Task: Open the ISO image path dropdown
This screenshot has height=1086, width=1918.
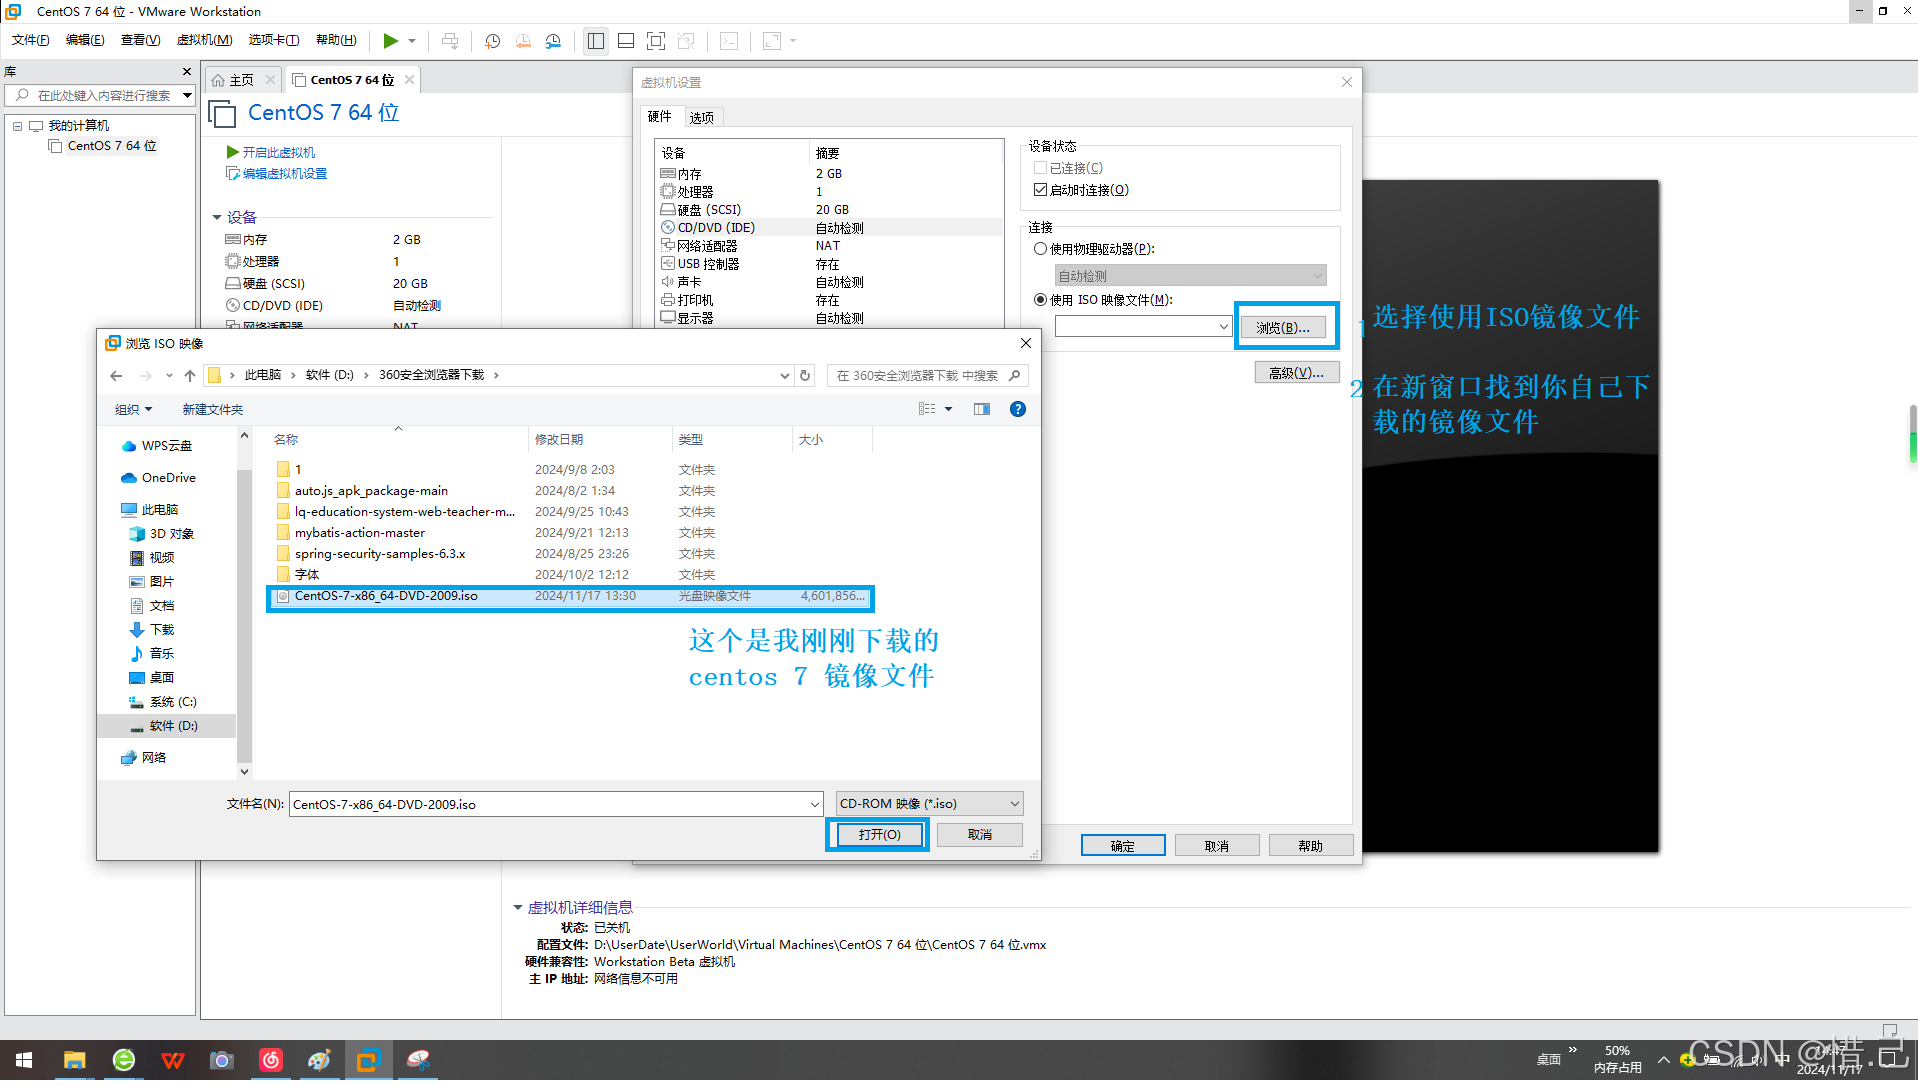Action: point(1223,327)
